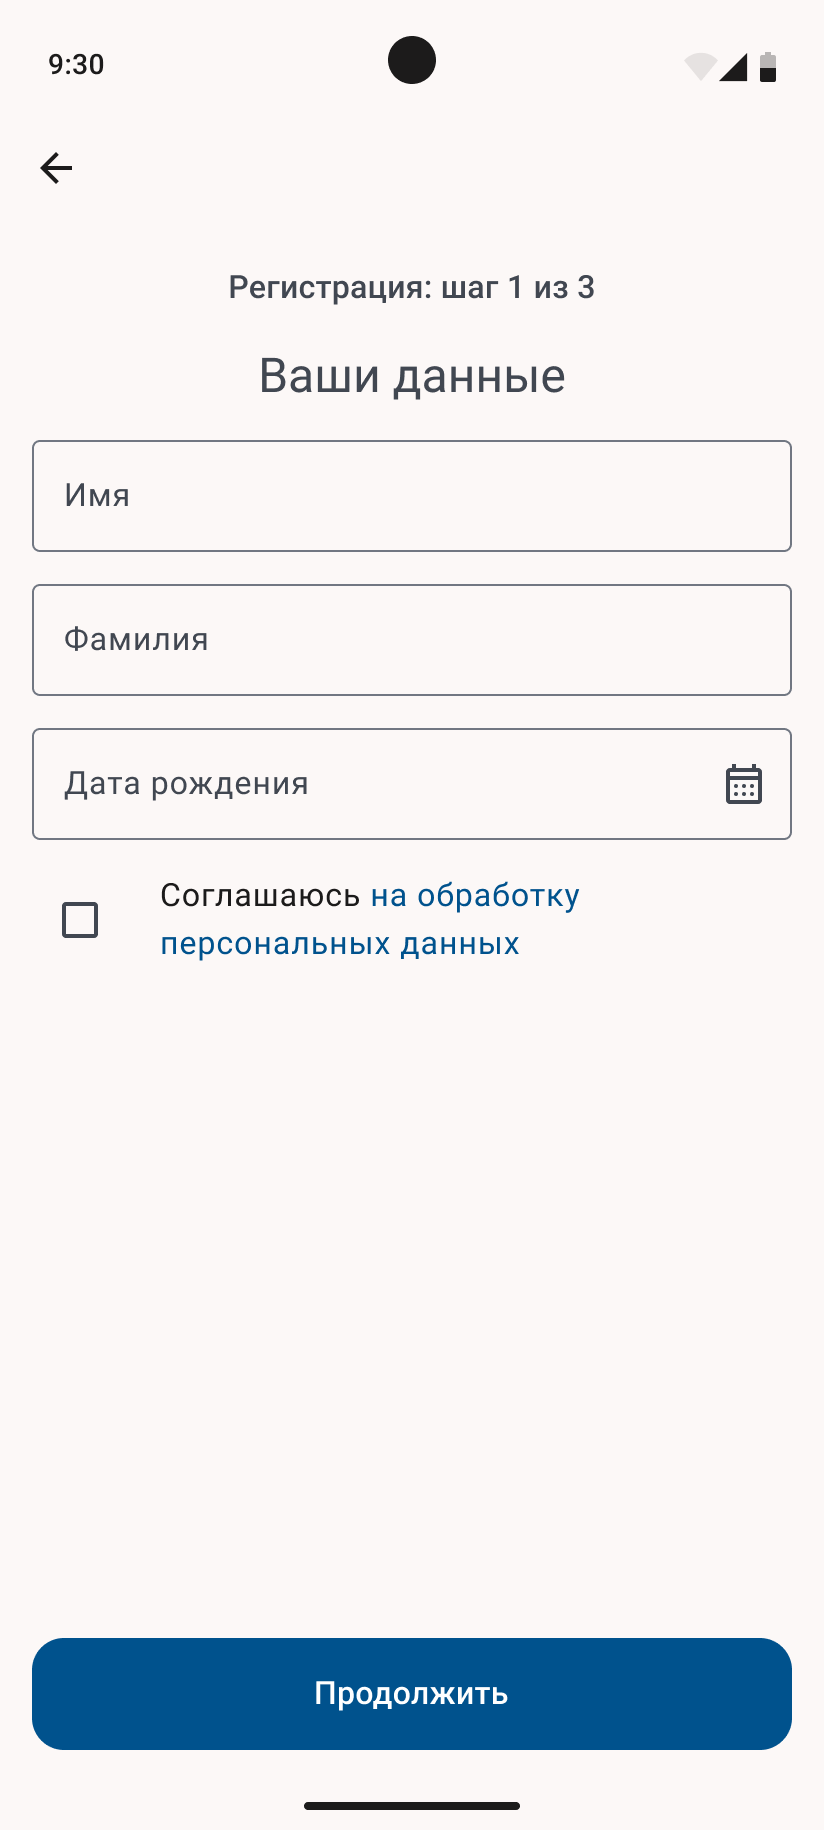Screen dimensions: 824x1830
Task: Open the "персональных данных" link line
Action: click(x=340, y=944)
